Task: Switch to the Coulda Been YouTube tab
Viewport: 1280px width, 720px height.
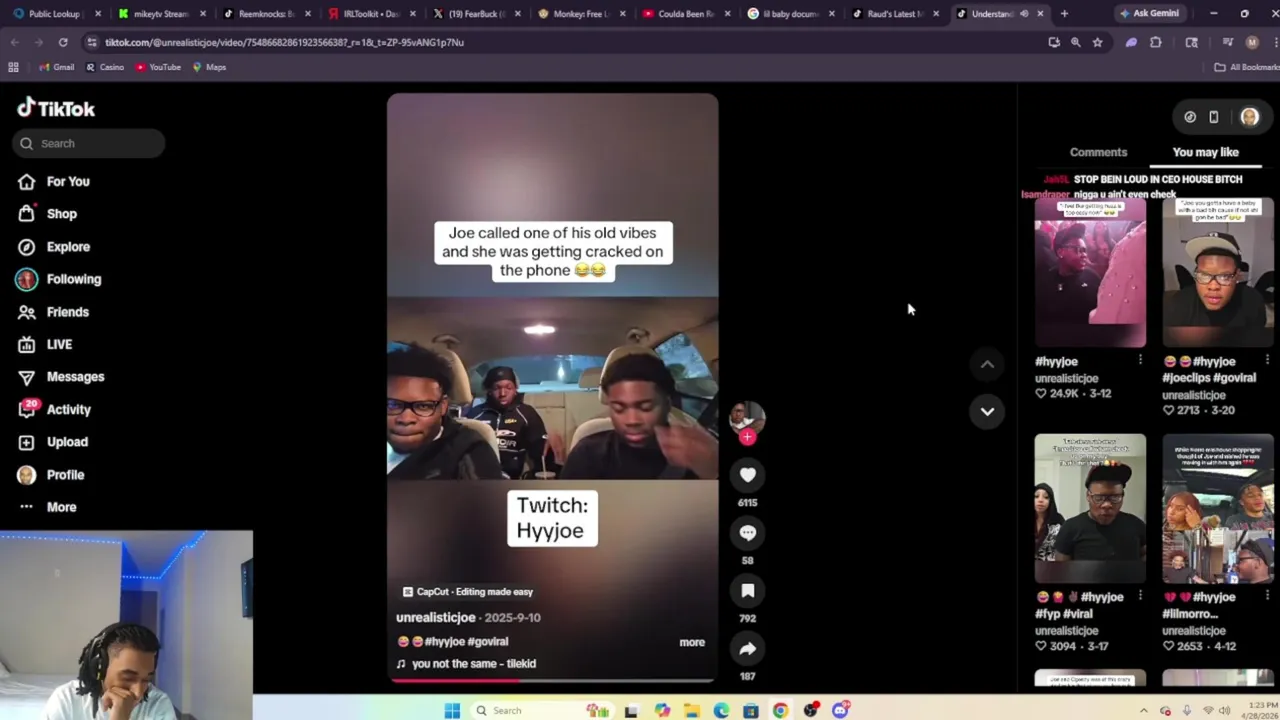Action: (687, 14)
